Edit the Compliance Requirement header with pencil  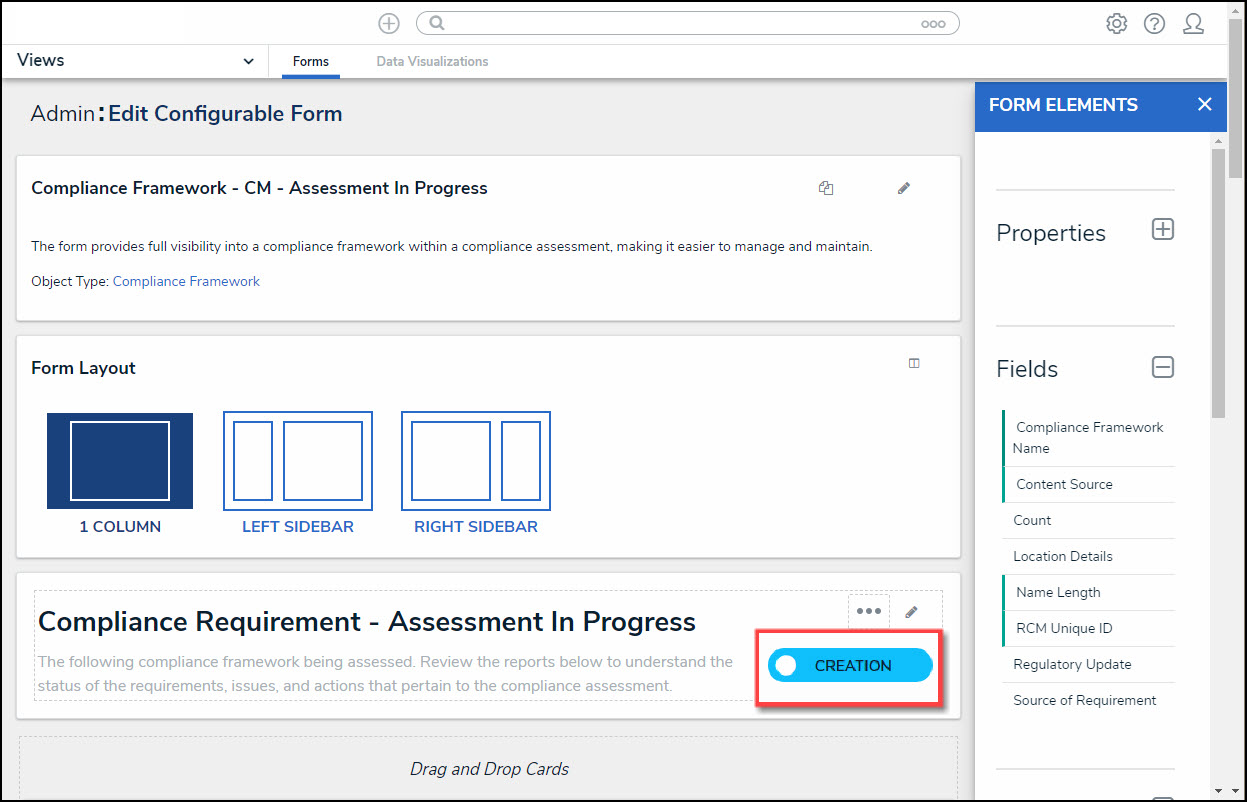tap(911, 612)
